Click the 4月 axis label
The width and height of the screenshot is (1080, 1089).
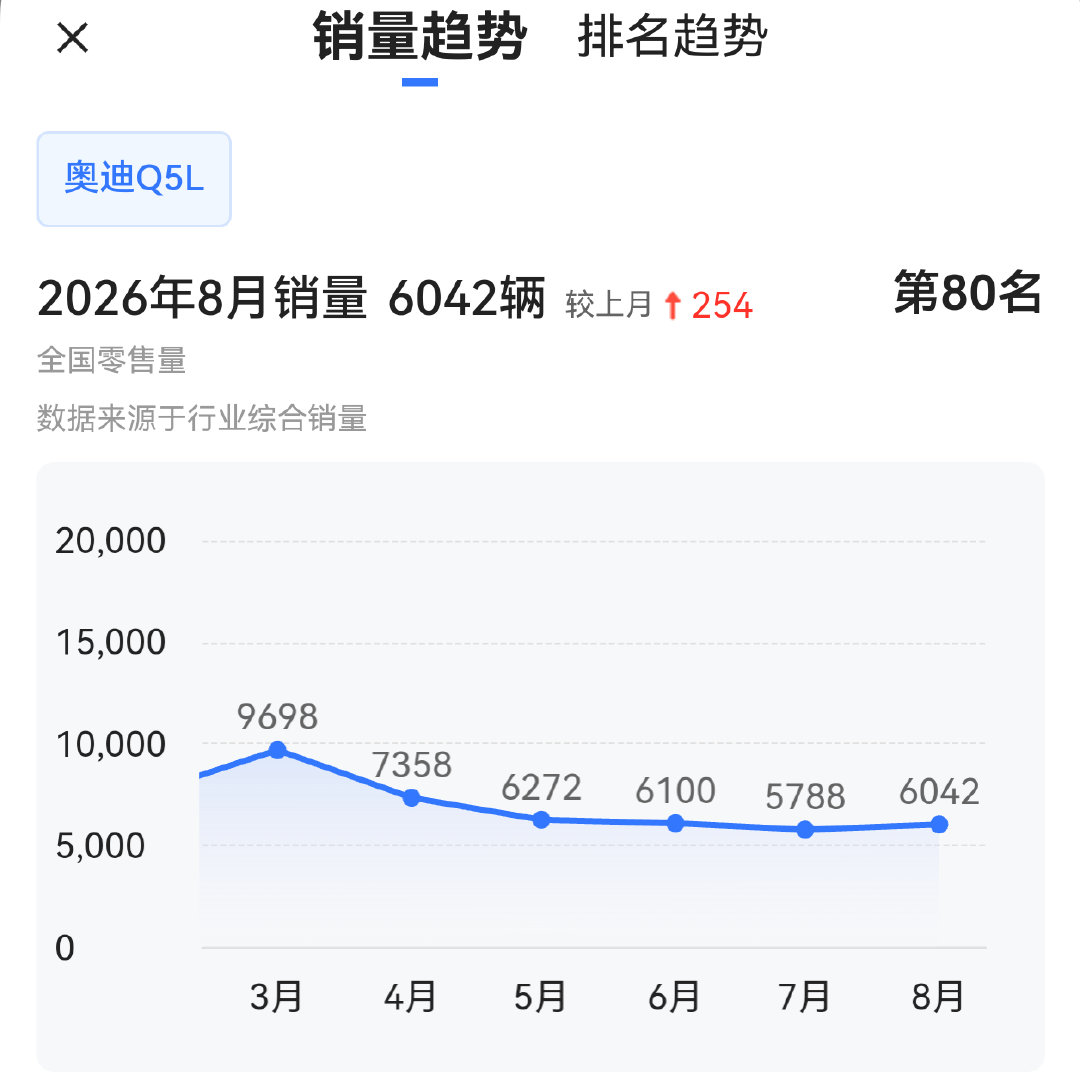[x=410, y=997]
